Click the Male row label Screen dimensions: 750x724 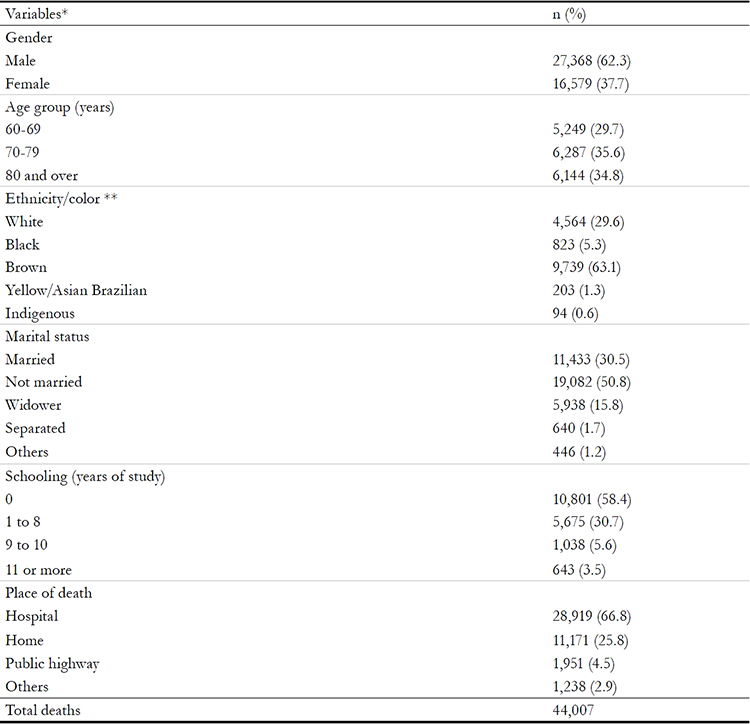(x=20, y=61)
